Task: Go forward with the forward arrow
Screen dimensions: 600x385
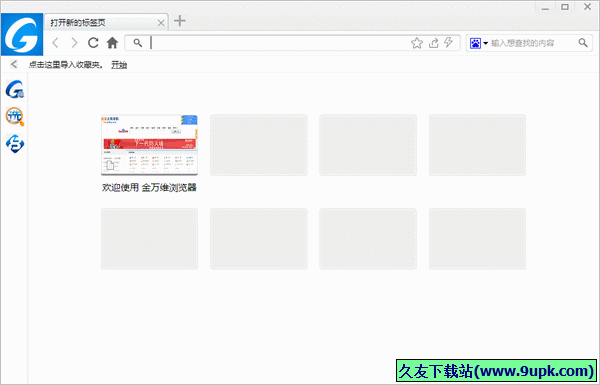Action: click(74, 43)
